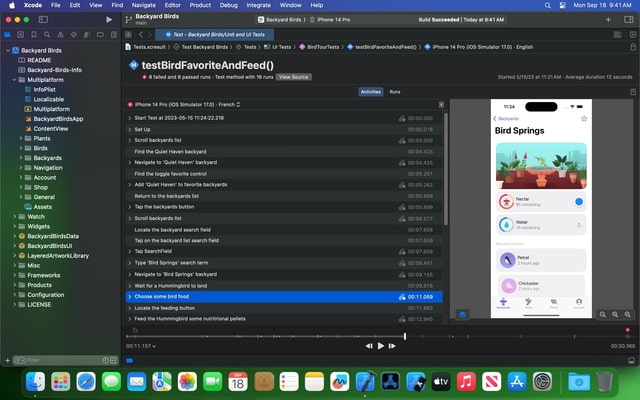Click the timeline playhead marker
The width and height of the screenshot is (640, 400).
click(x=404, y=335)
